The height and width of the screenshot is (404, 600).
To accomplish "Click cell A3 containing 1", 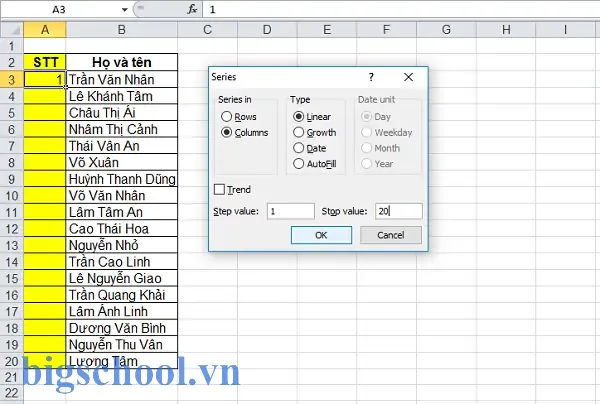I will (45, 79).
